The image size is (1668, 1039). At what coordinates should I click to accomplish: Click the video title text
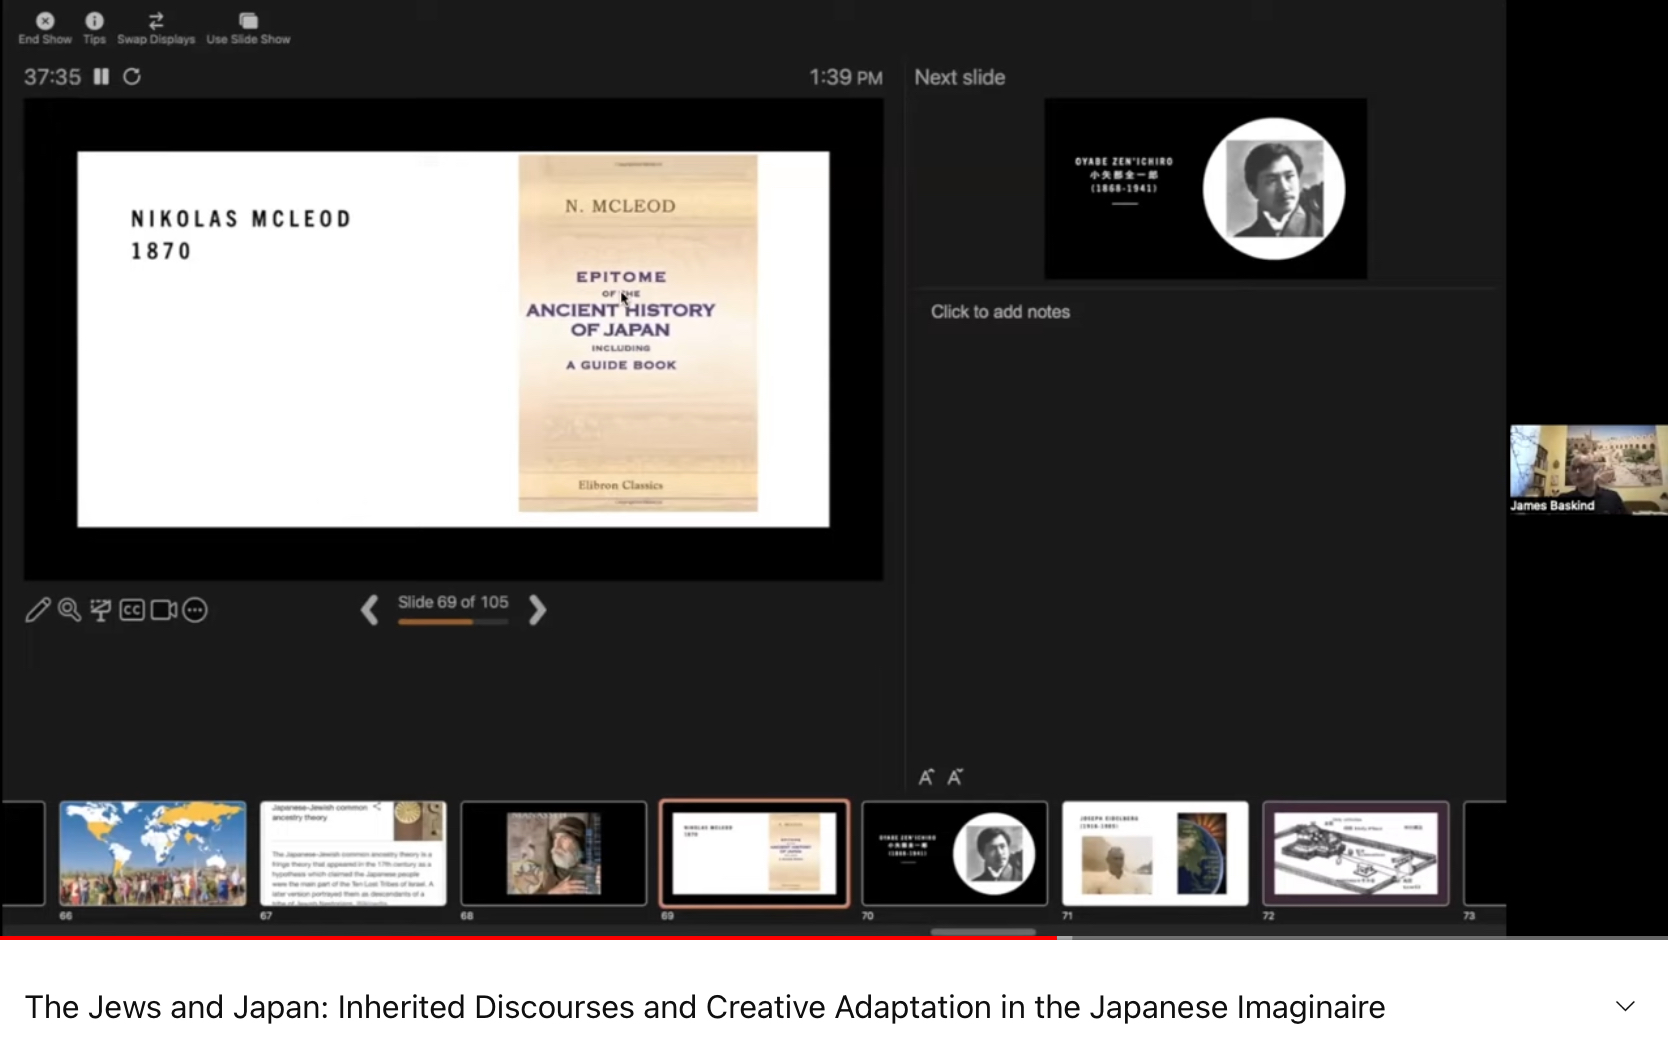pyautogui.click(x=705, y=1007)
